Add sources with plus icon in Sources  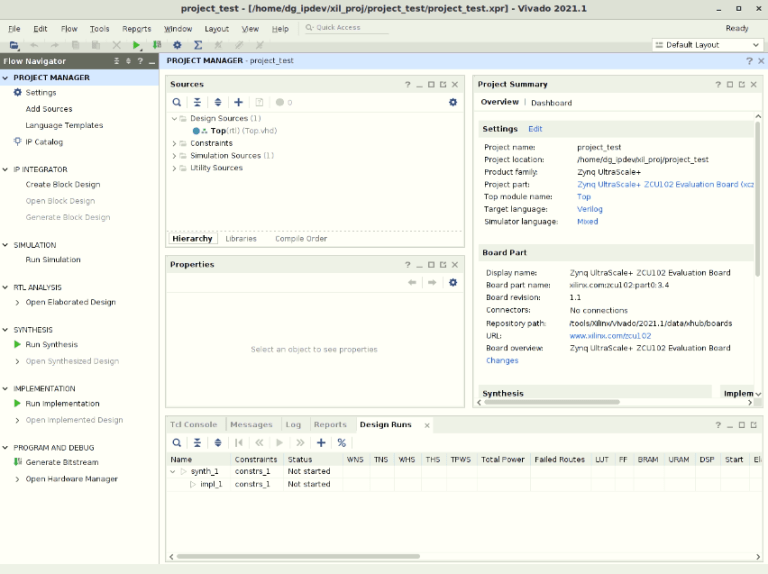pos(239,102)
